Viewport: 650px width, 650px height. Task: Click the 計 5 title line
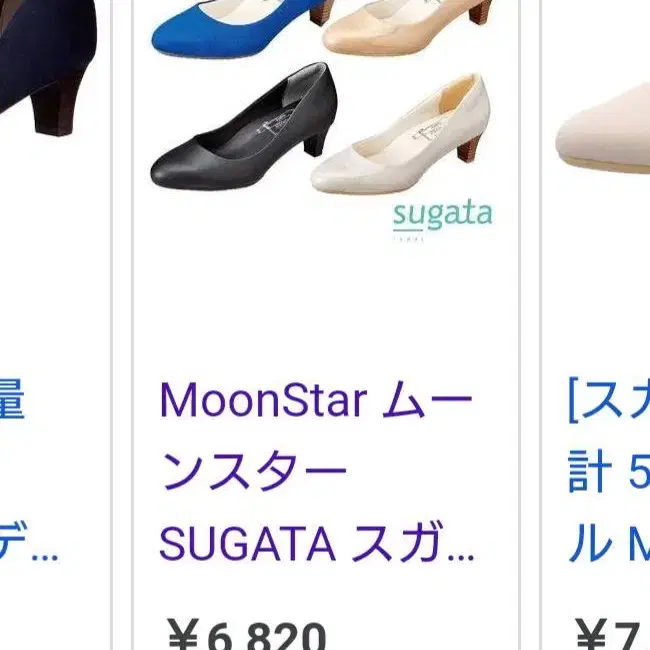click(x=609, y=472)
